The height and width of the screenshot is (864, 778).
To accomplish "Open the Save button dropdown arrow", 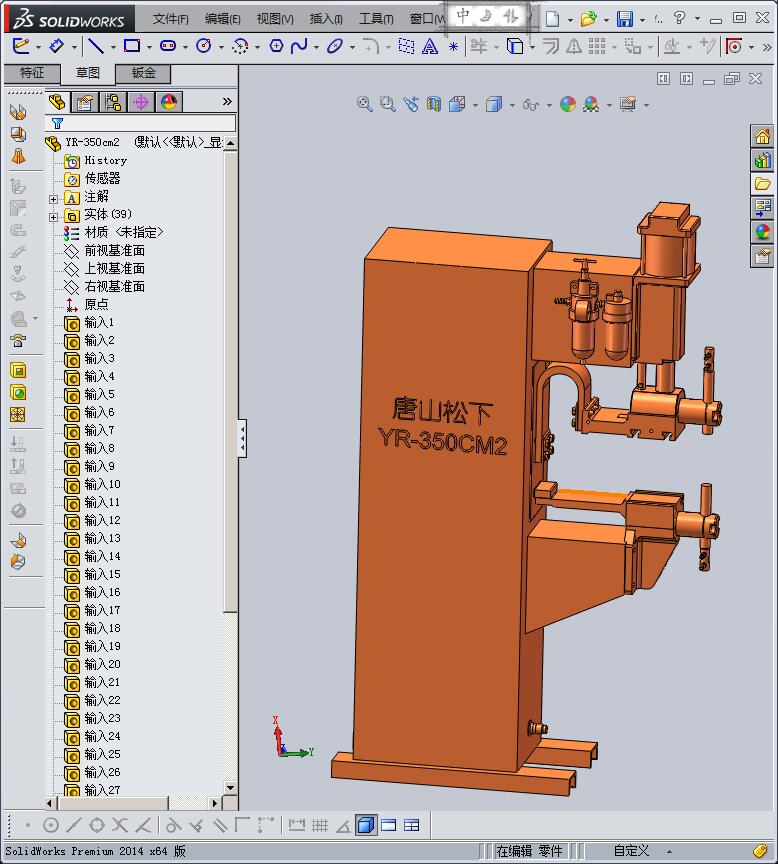I will (642, 20).
